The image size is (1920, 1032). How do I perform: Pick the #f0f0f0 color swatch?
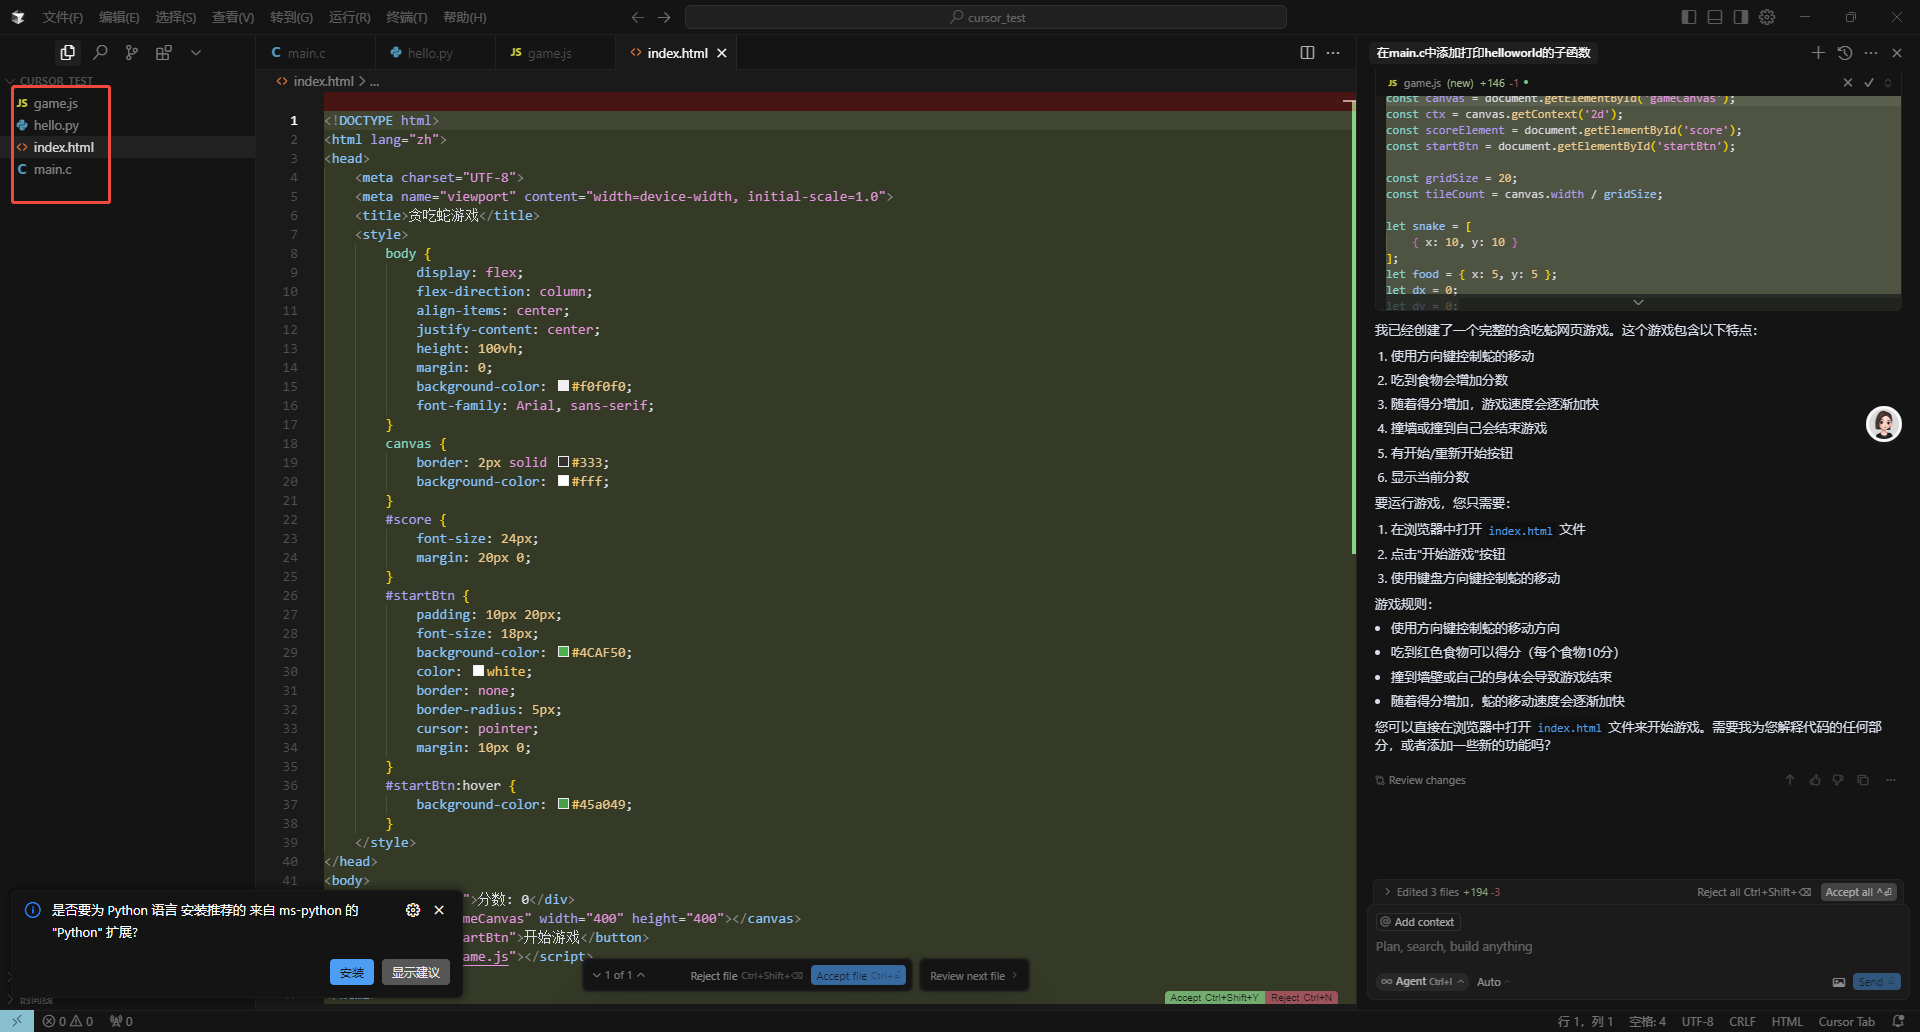tap(563, 386)
